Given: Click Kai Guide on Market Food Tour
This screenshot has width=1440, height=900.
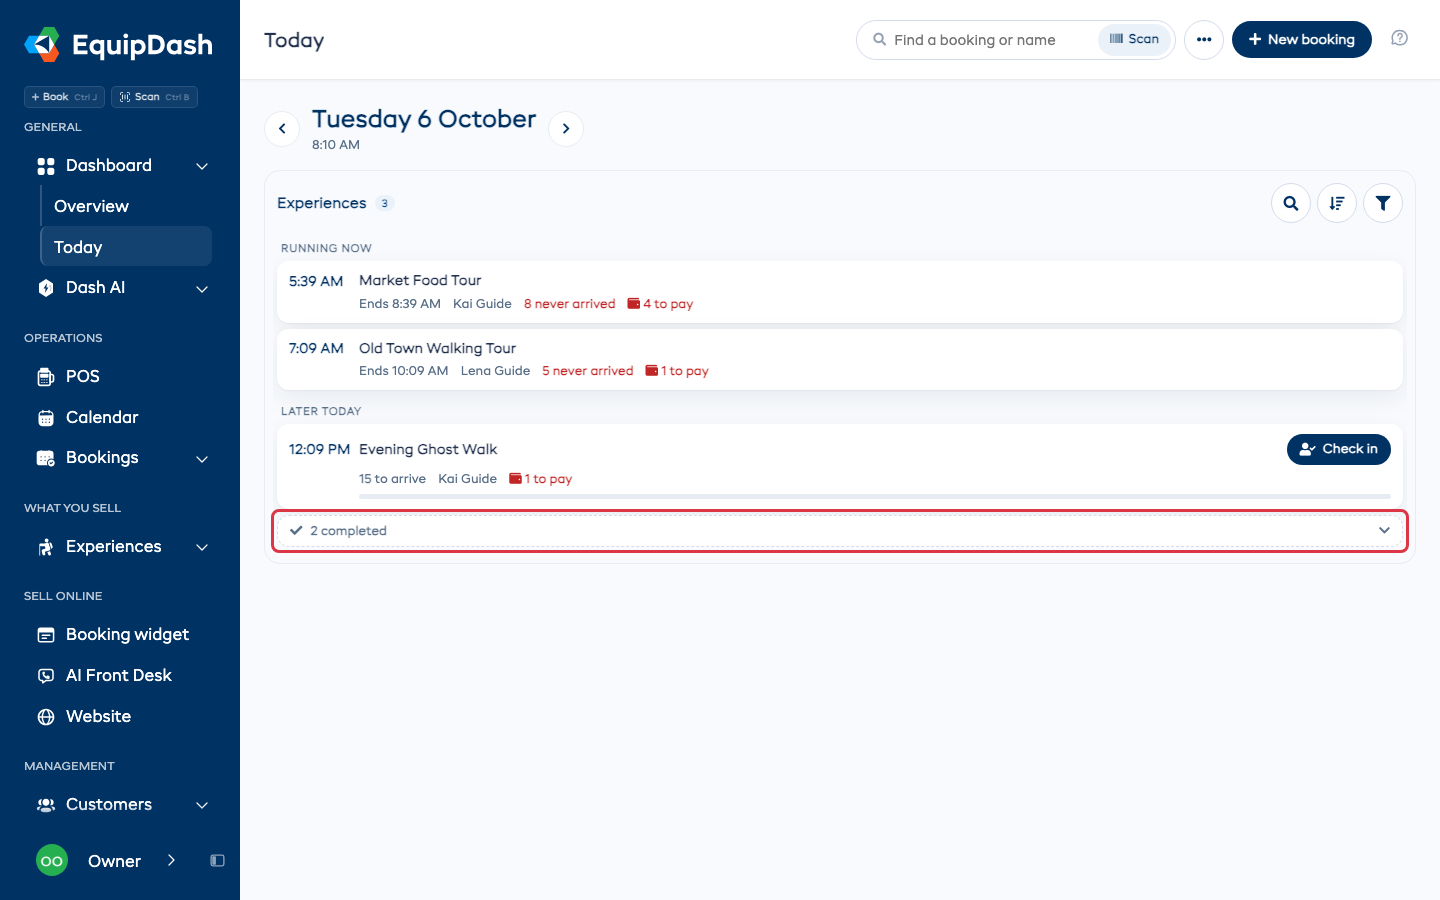Looking at the screenshot, I should click(482, 304).
